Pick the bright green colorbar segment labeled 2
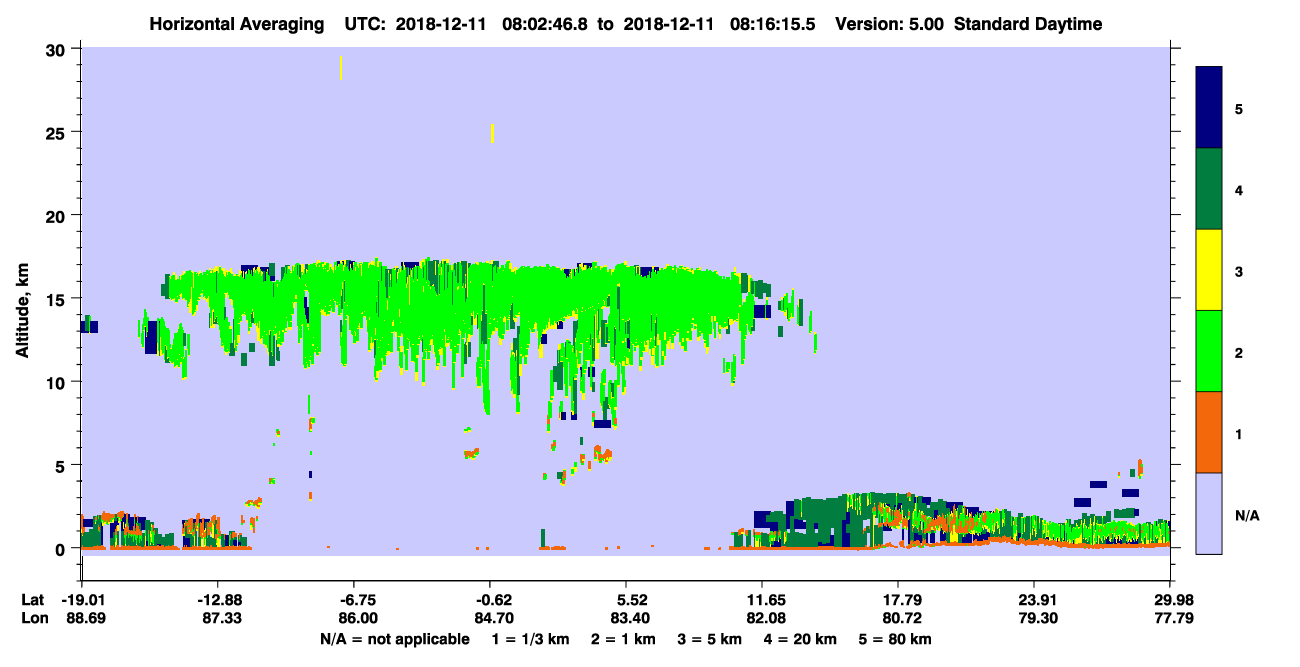Screen dimensions: 1300x667 click(x=1209, y=350)
